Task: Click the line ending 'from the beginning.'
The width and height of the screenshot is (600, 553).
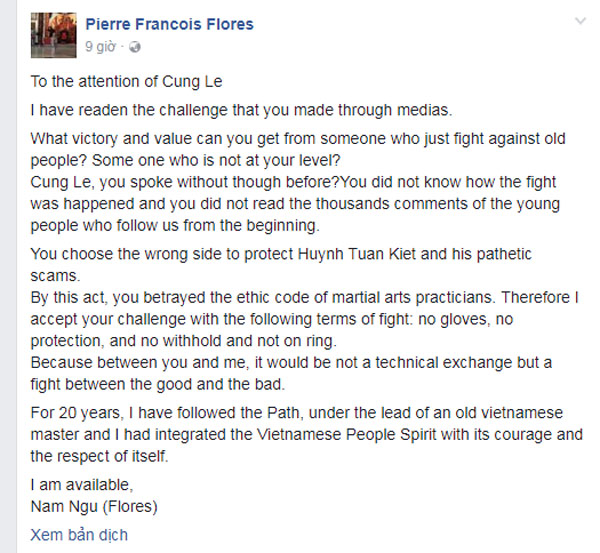Action: pos(175,225)
